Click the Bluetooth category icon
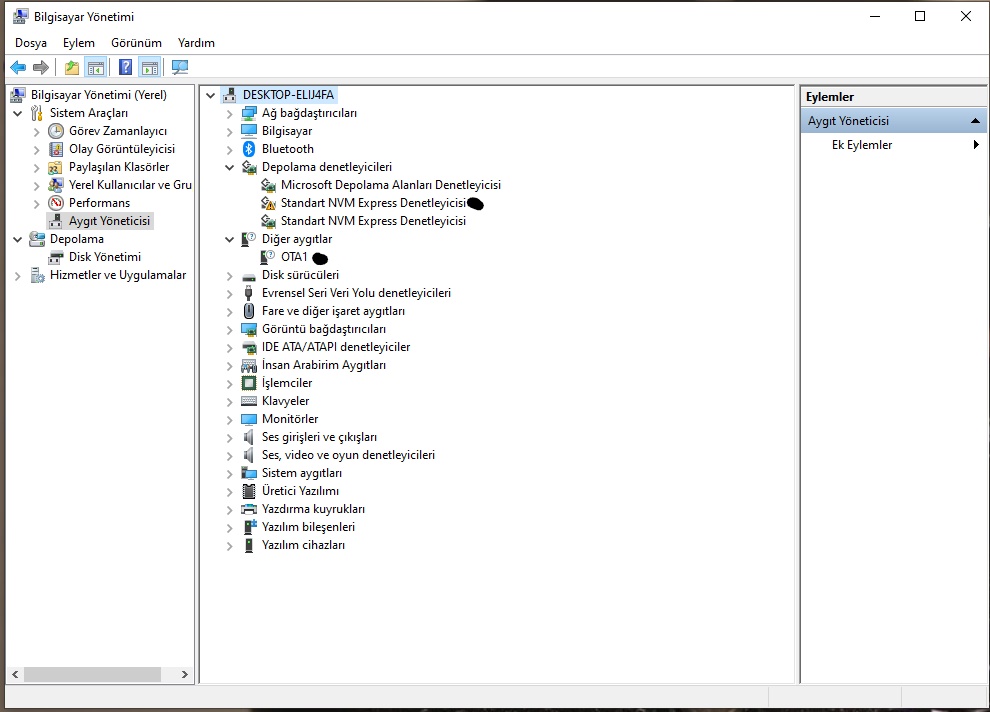This screenshot has height=712, width=990. (249, 149)
